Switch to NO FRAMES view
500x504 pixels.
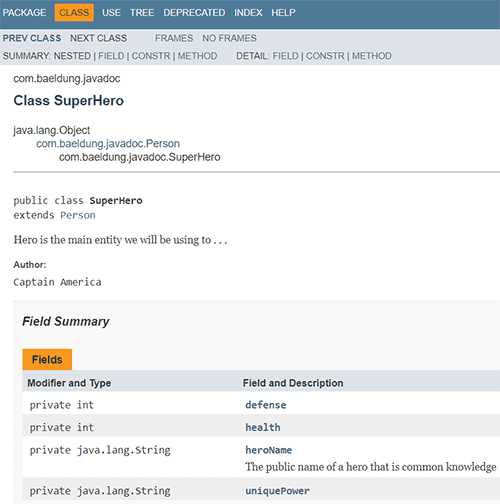tap(229, 38)
